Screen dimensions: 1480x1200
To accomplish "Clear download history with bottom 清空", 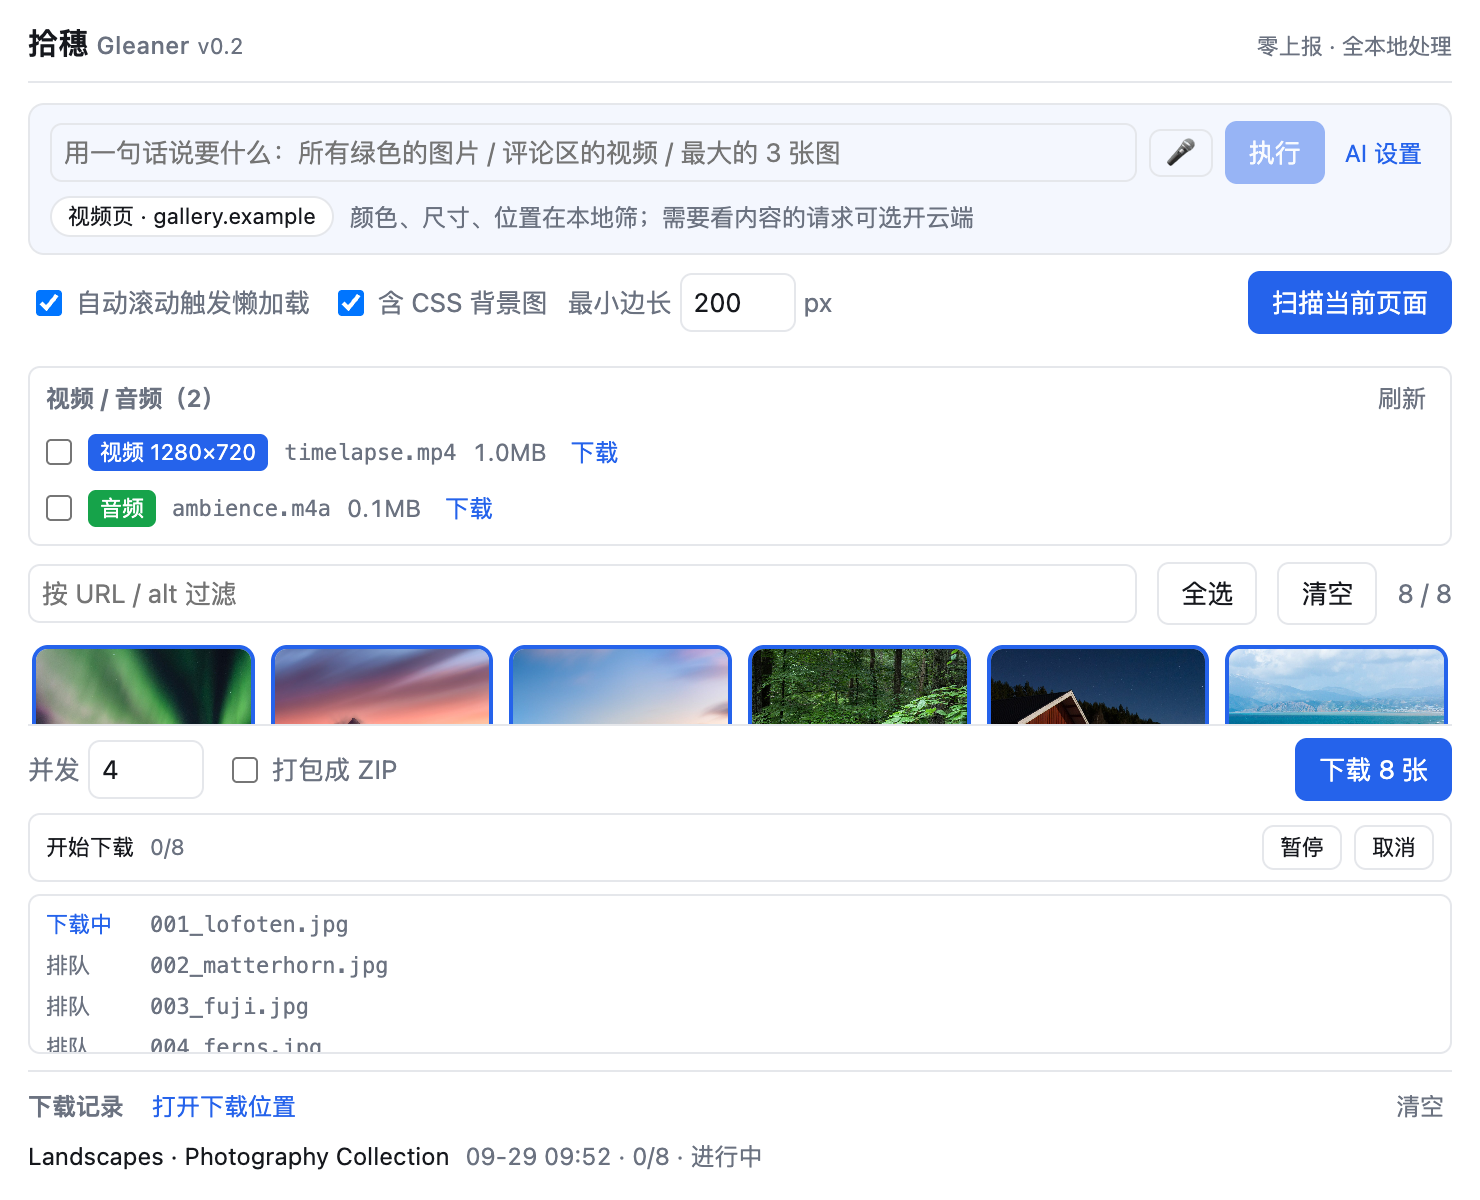I will pyautogui.click(x=1420, y=1107).
